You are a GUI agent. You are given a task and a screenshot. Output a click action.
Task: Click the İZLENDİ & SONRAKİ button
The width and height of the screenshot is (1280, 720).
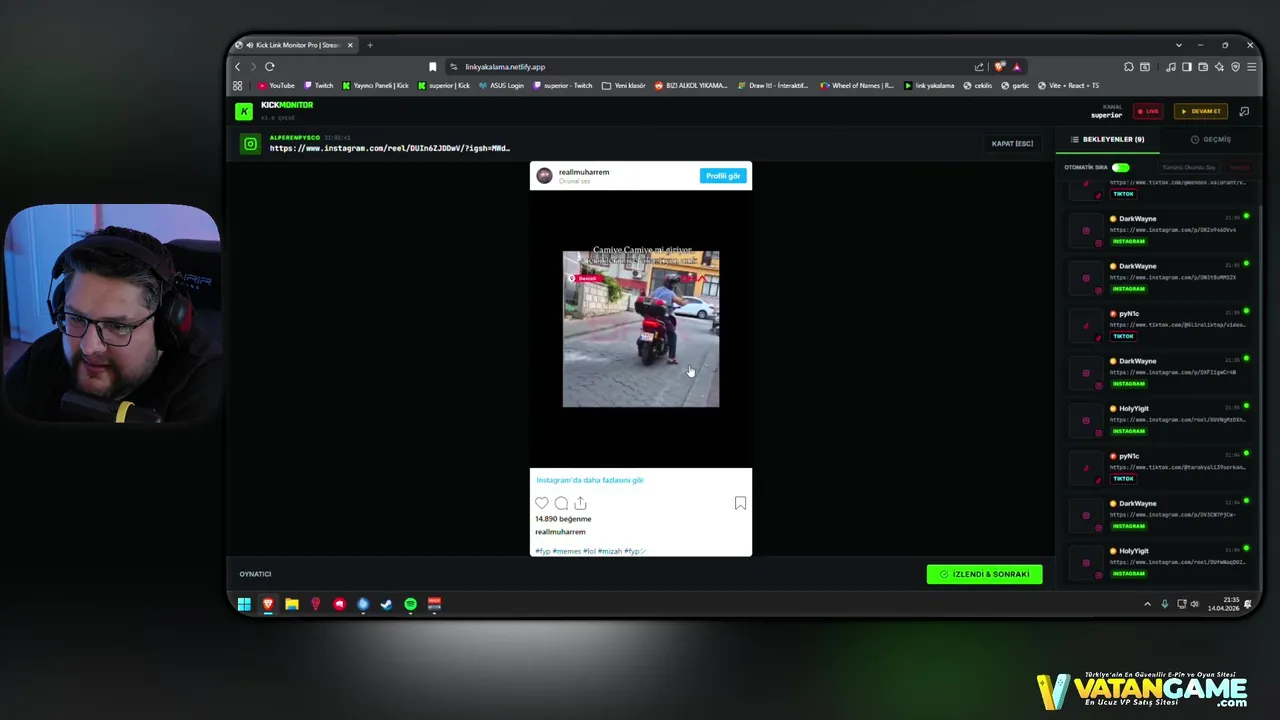click(x=985, y=574)
